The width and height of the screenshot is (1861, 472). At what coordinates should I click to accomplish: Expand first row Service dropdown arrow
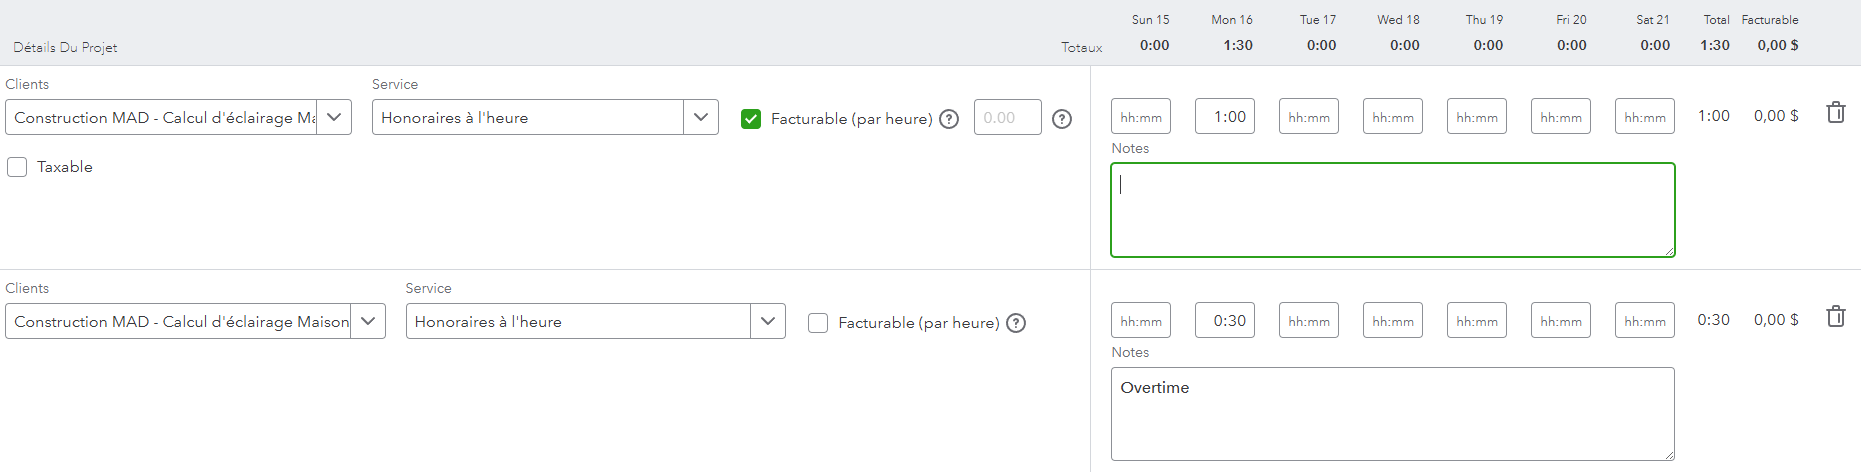(x=701, y=117)
